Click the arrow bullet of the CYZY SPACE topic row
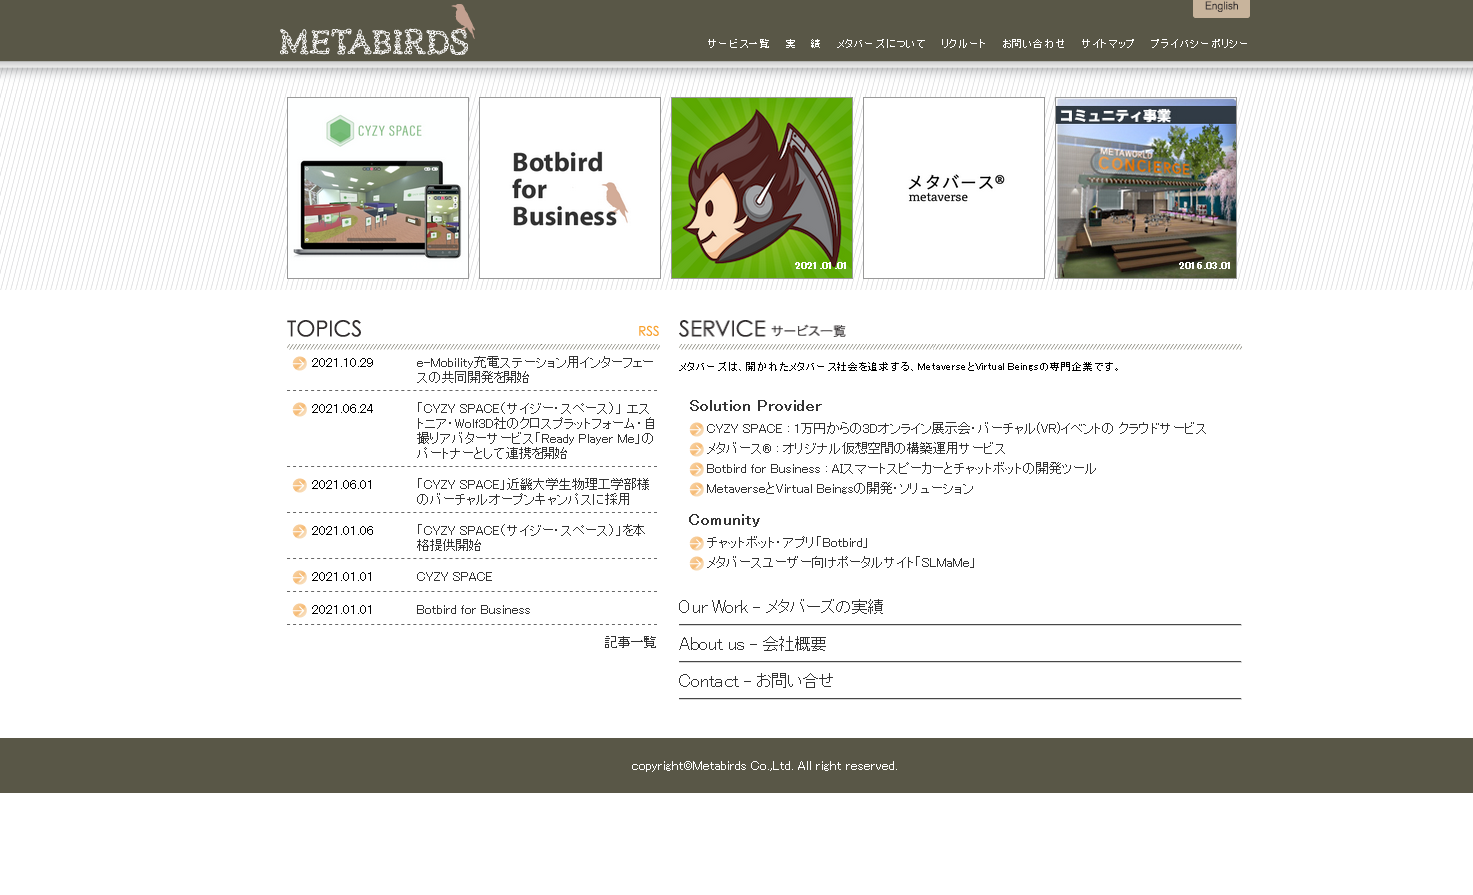The height and width of the screenshot is (895, 1473). 299,577
